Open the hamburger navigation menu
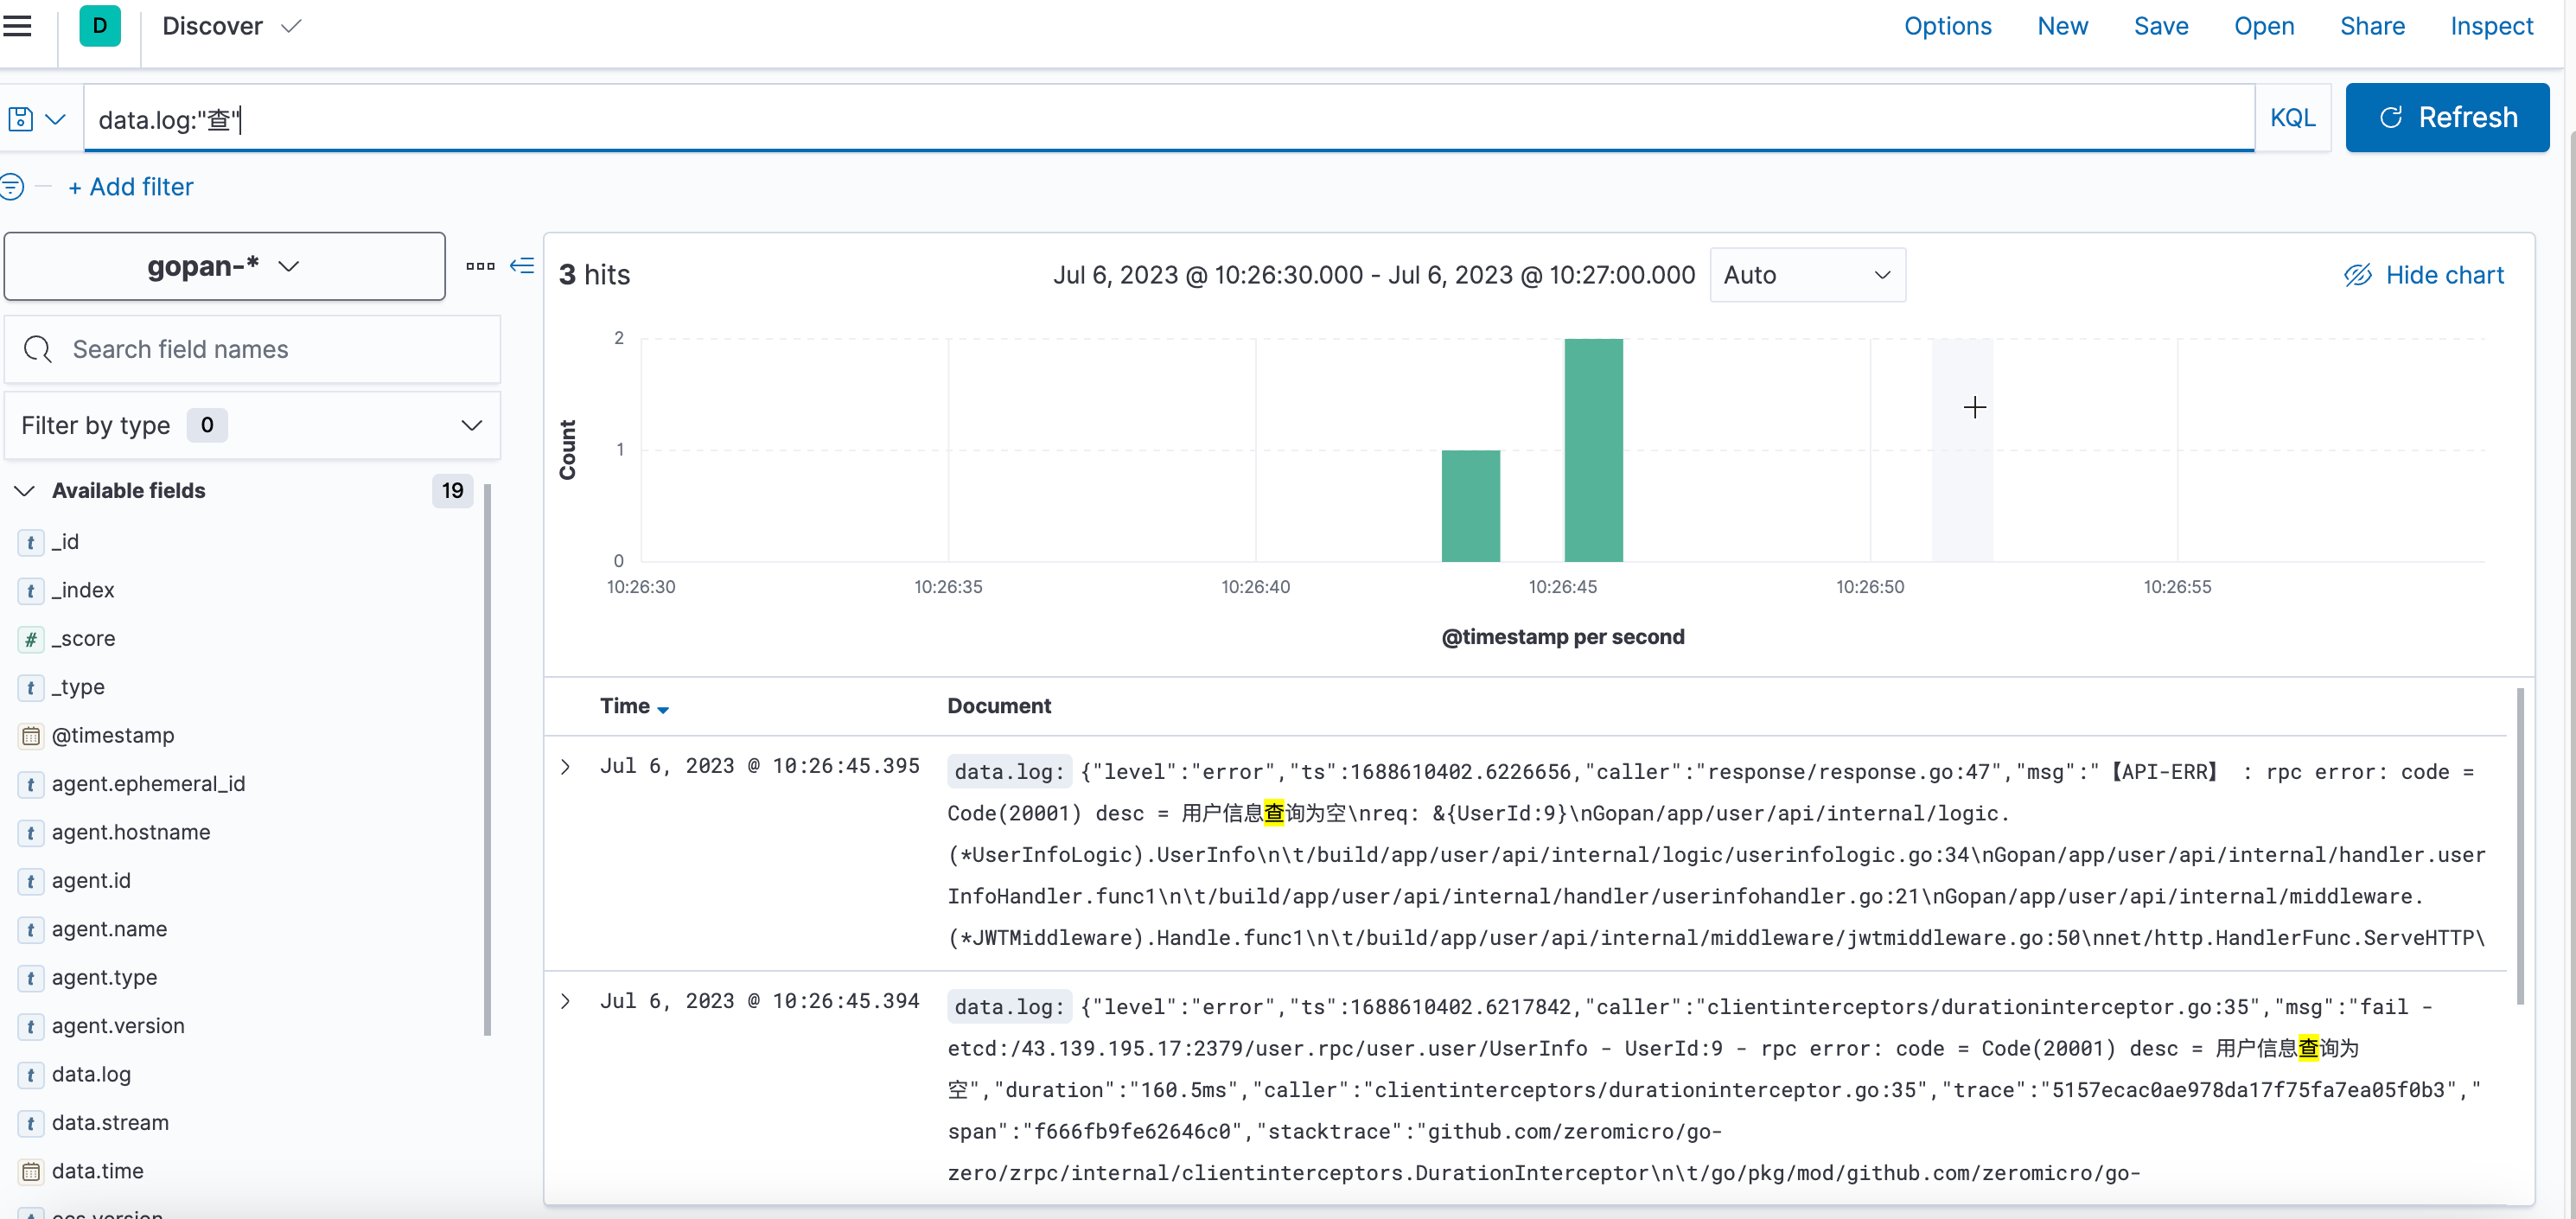2576x1219 pixels. pyautogui.click(x=17, y=26)
